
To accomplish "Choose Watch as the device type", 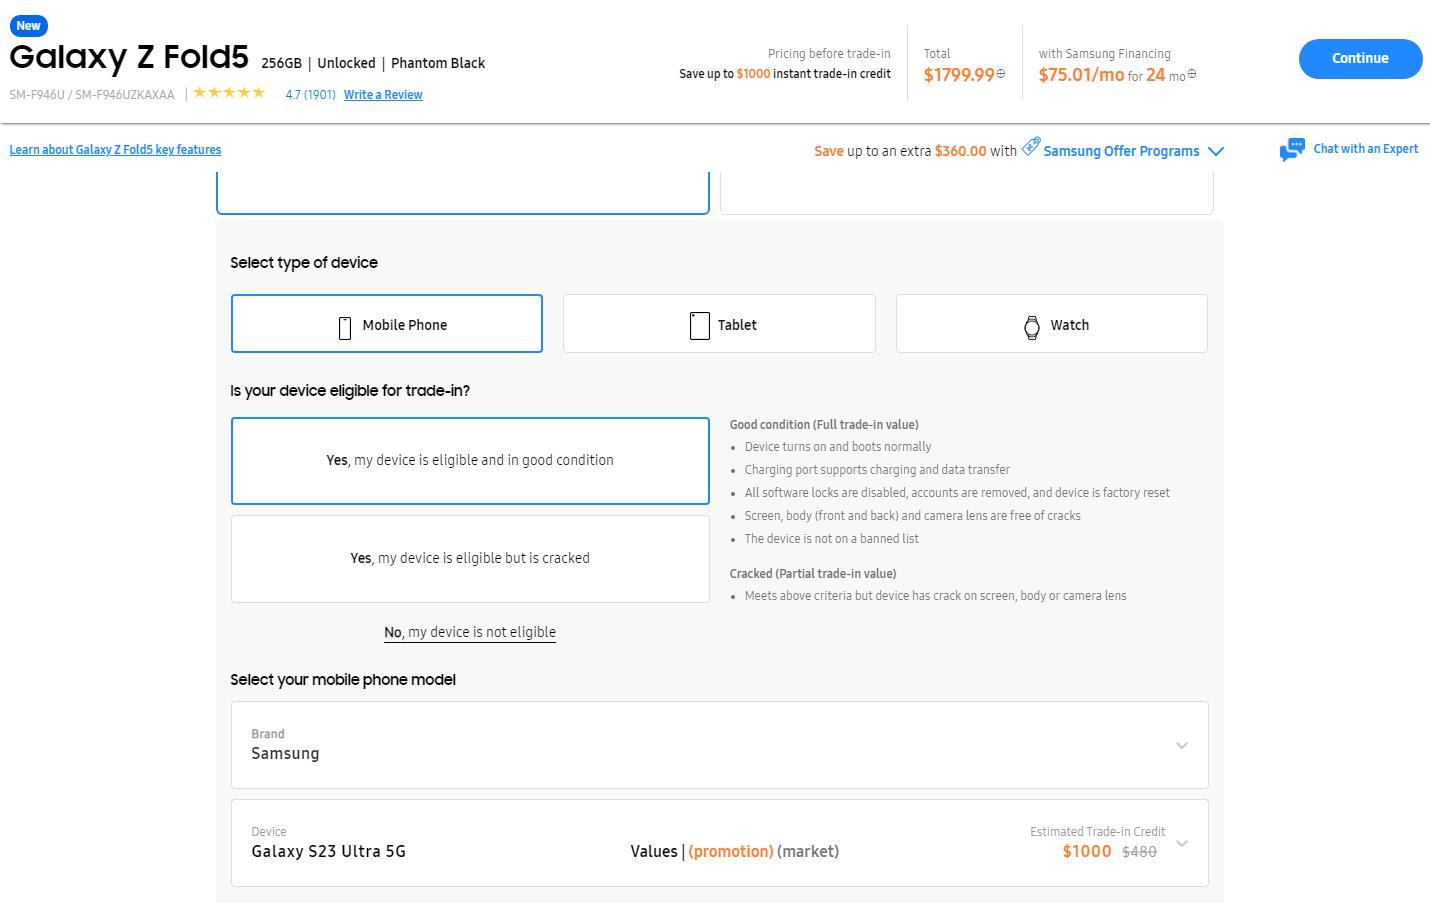I will coord(1051,324).
